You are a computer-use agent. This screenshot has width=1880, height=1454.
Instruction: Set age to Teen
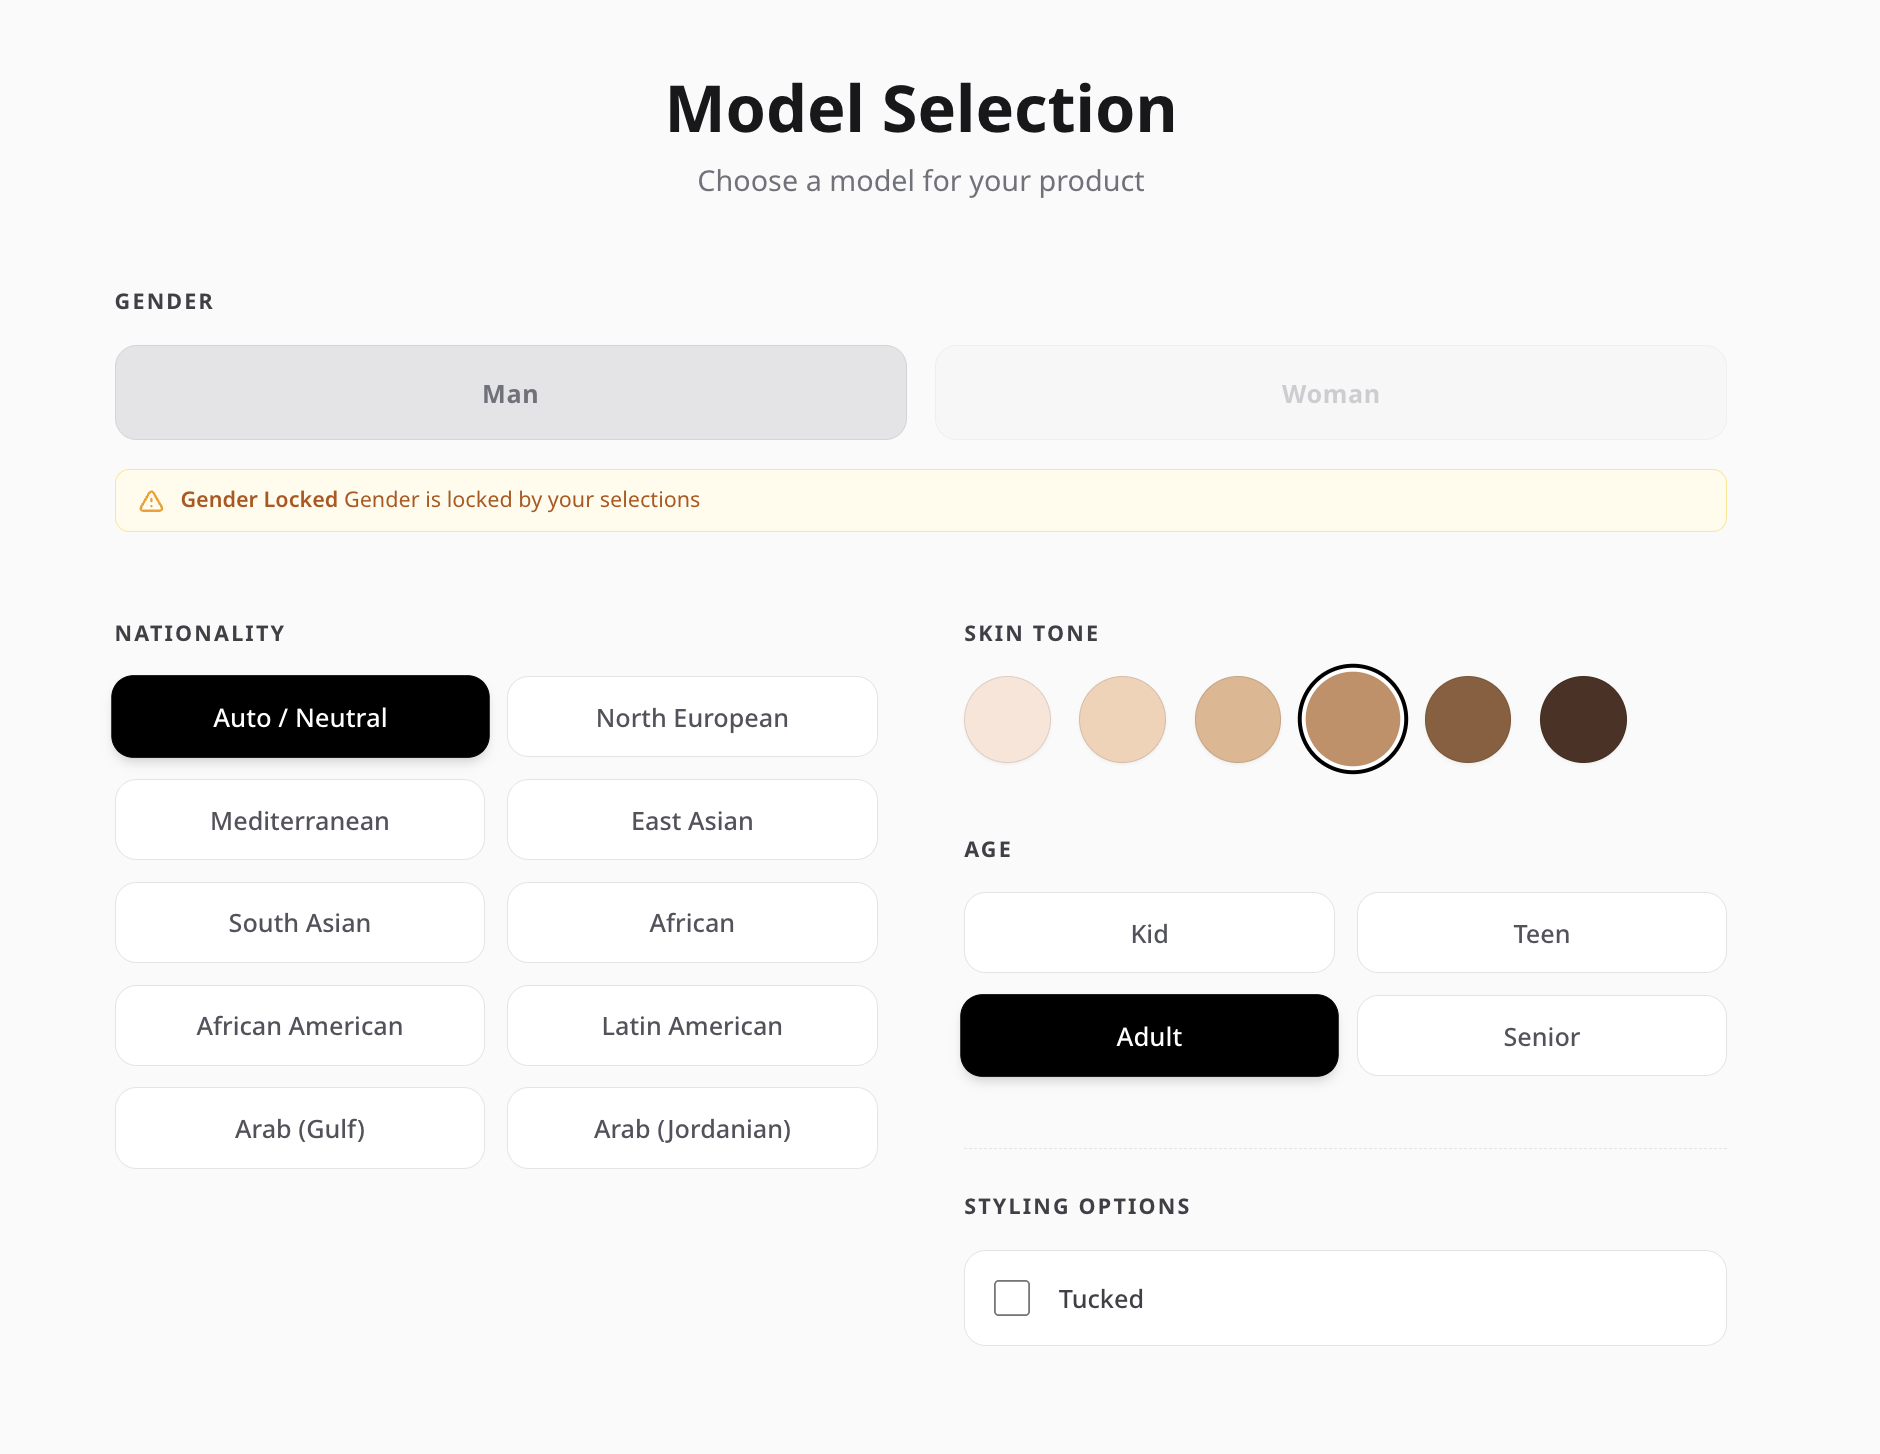[x=1541, y=933]
